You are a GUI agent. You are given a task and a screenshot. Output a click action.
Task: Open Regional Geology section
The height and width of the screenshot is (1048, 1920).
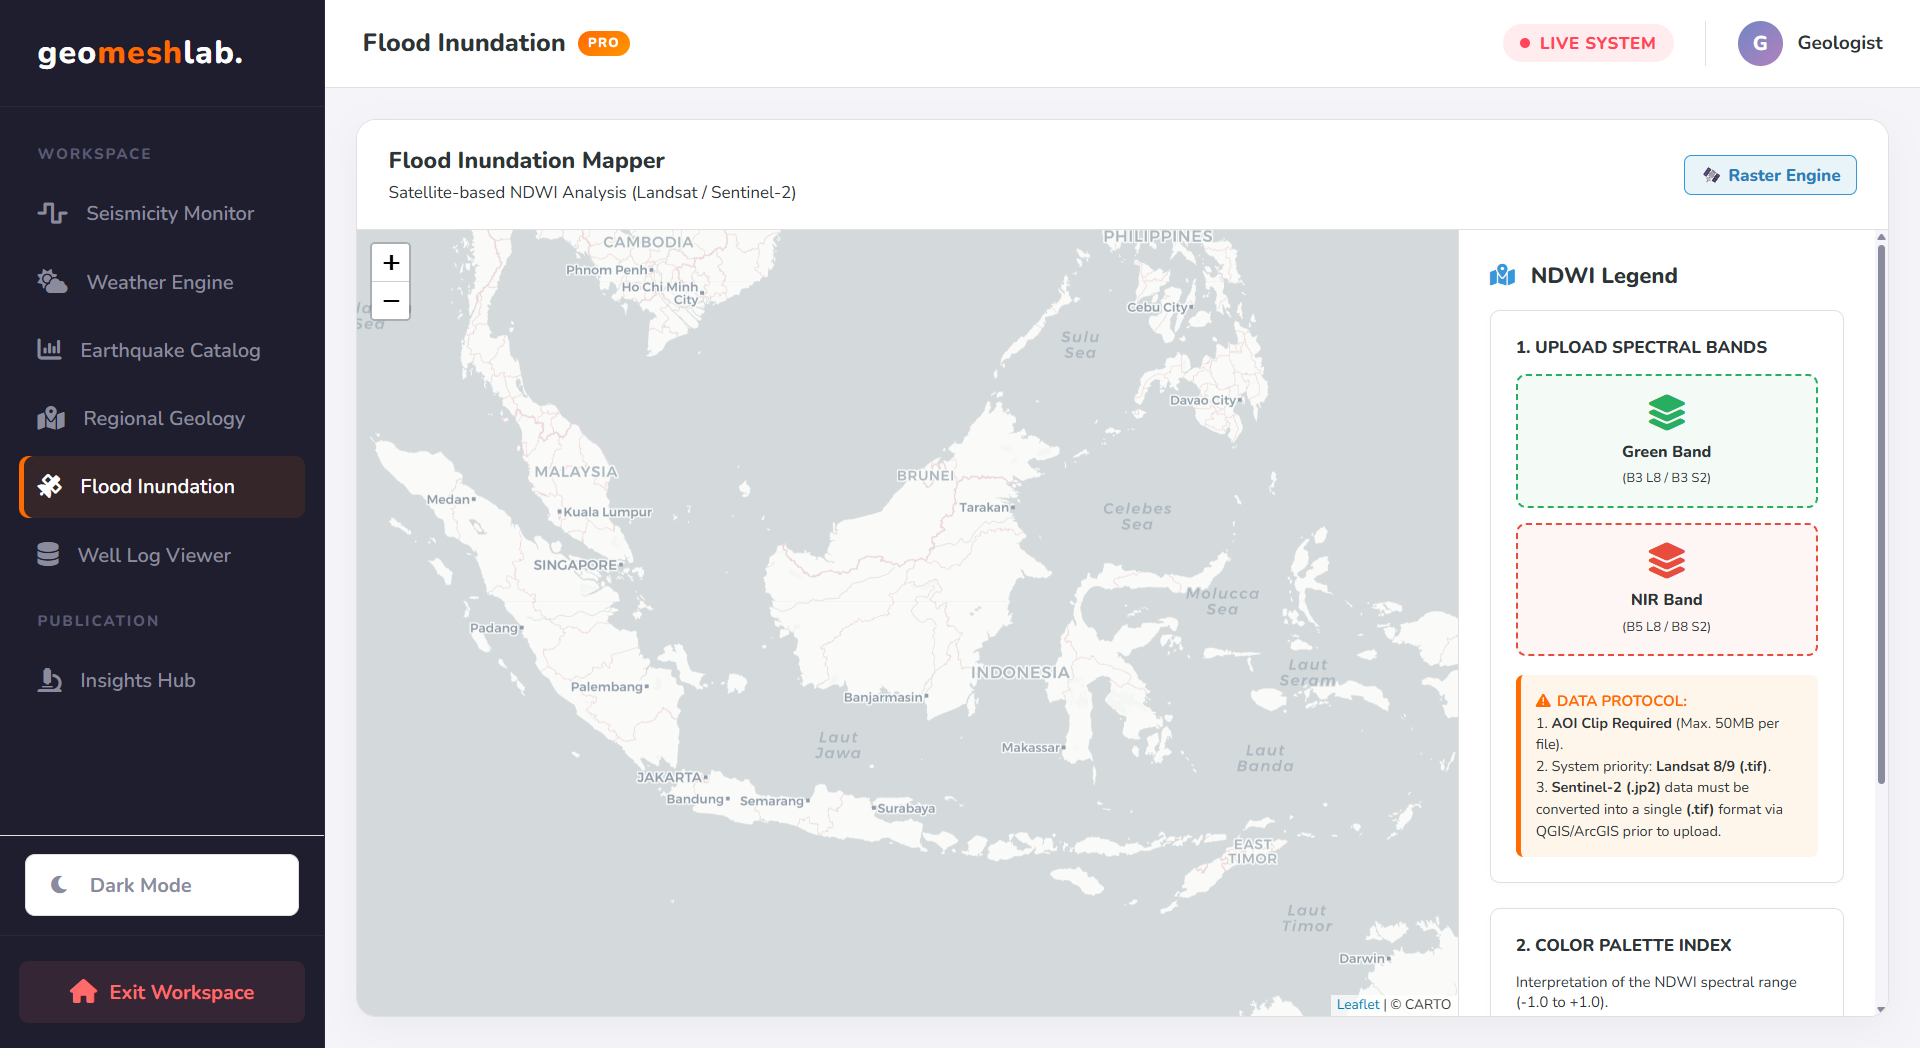tap(162, 418)
